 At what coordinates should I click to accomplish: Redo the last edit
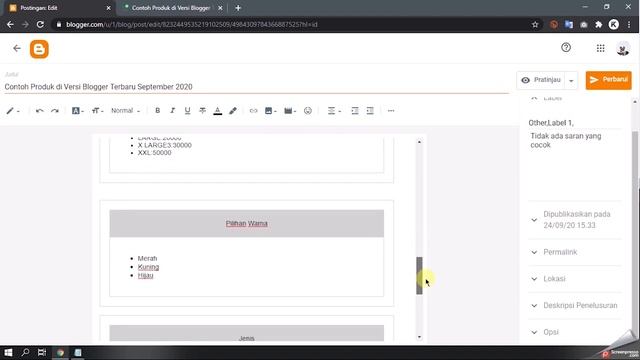[x=55, y=111]
